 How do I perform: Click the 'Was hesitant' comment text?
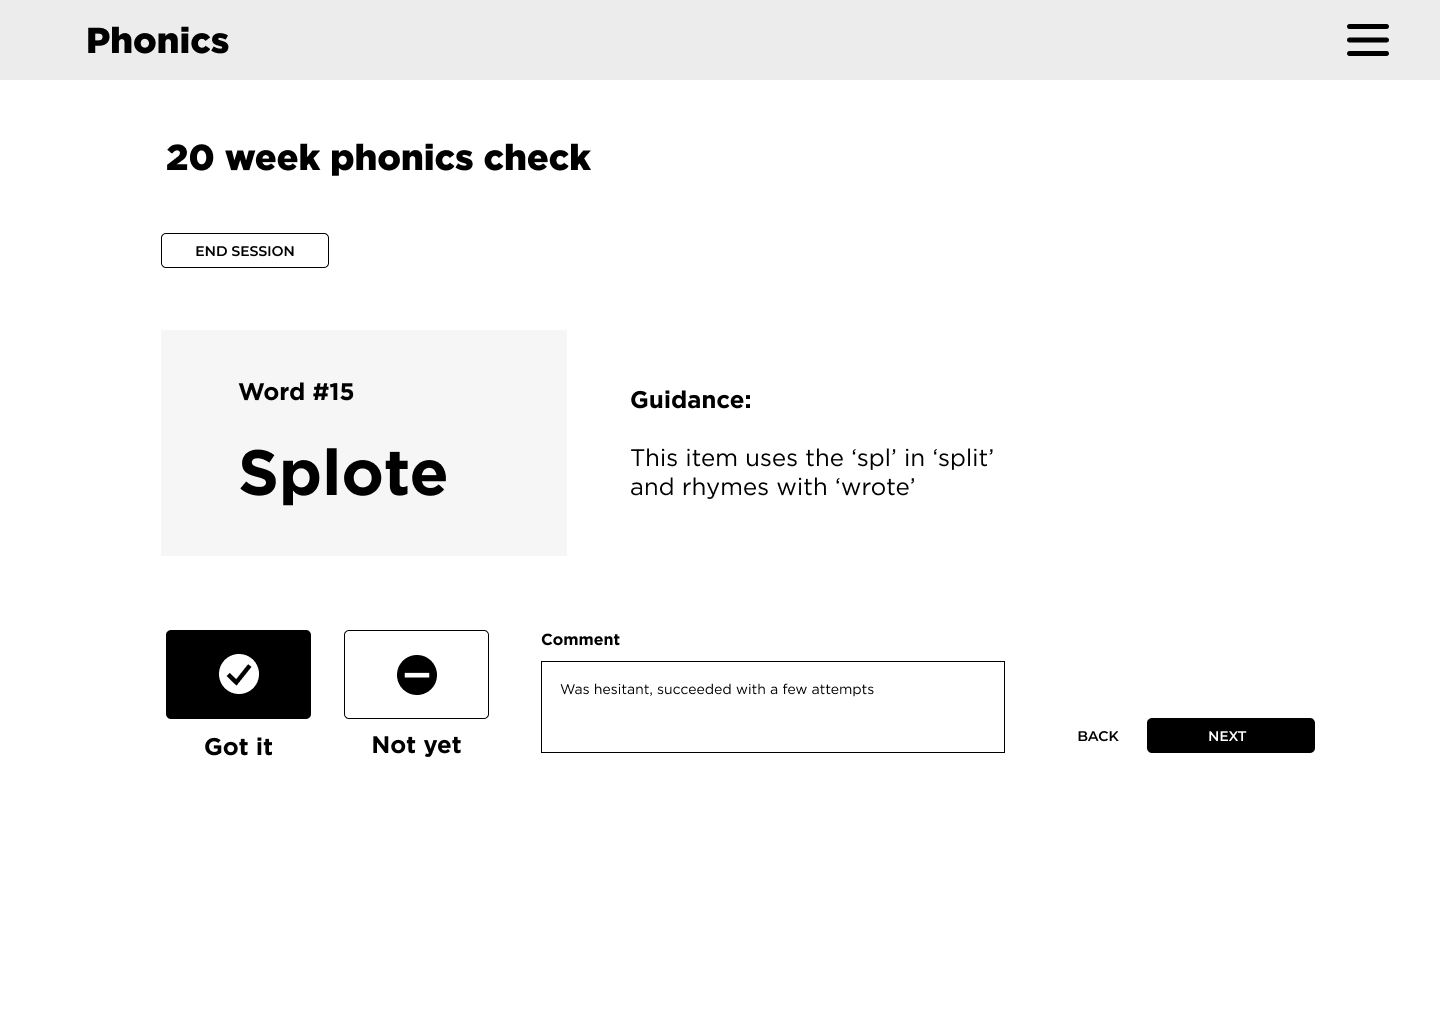[x=716, y=689]
